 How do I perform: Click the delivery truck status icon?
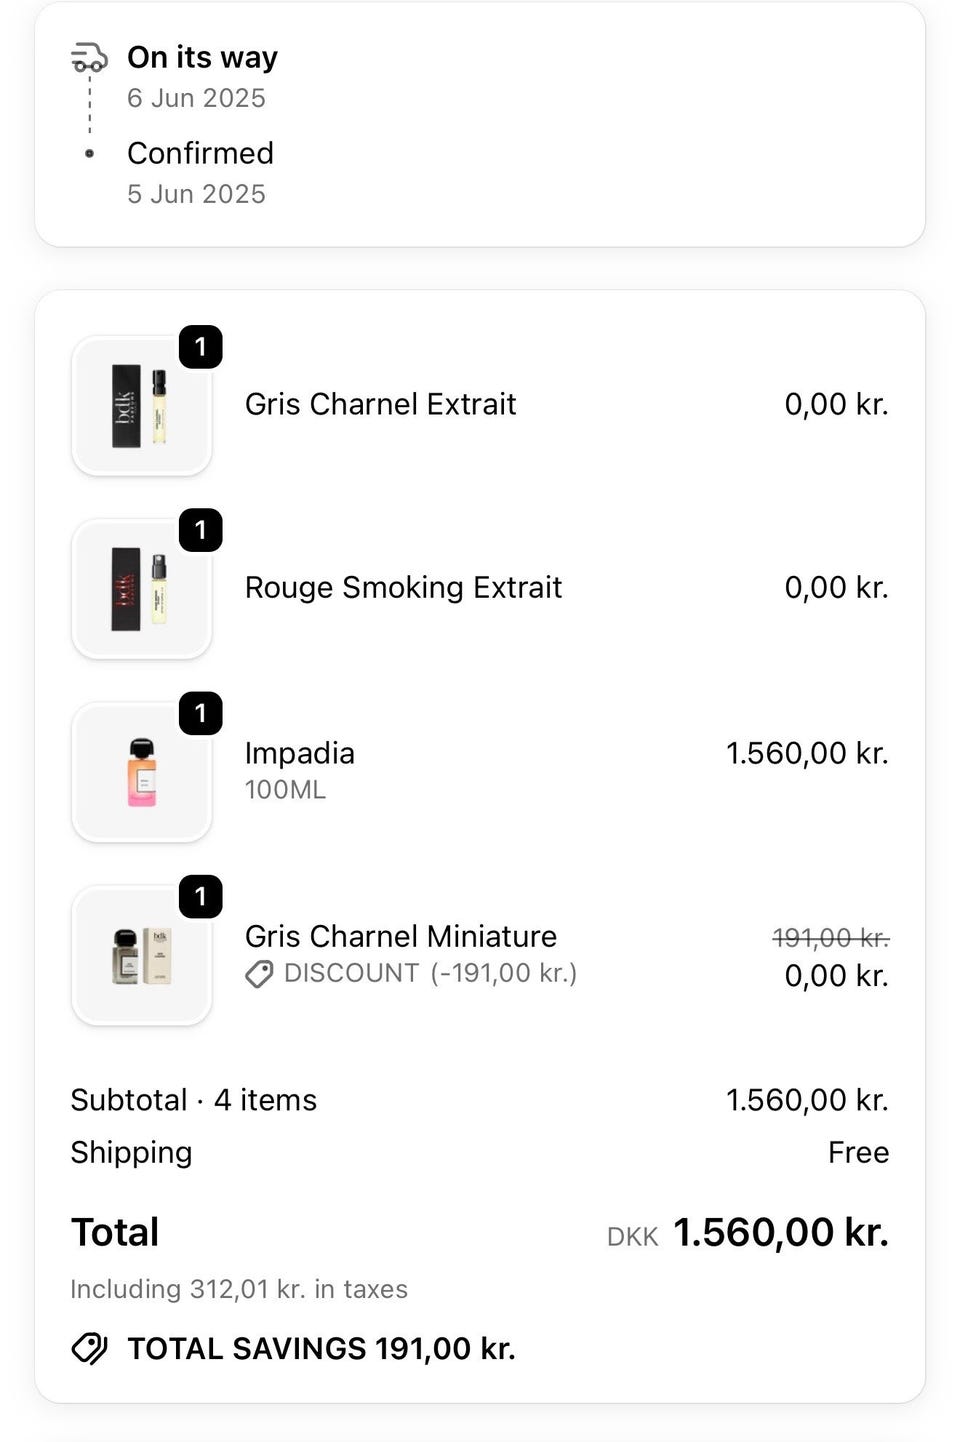tap(89, 58)
